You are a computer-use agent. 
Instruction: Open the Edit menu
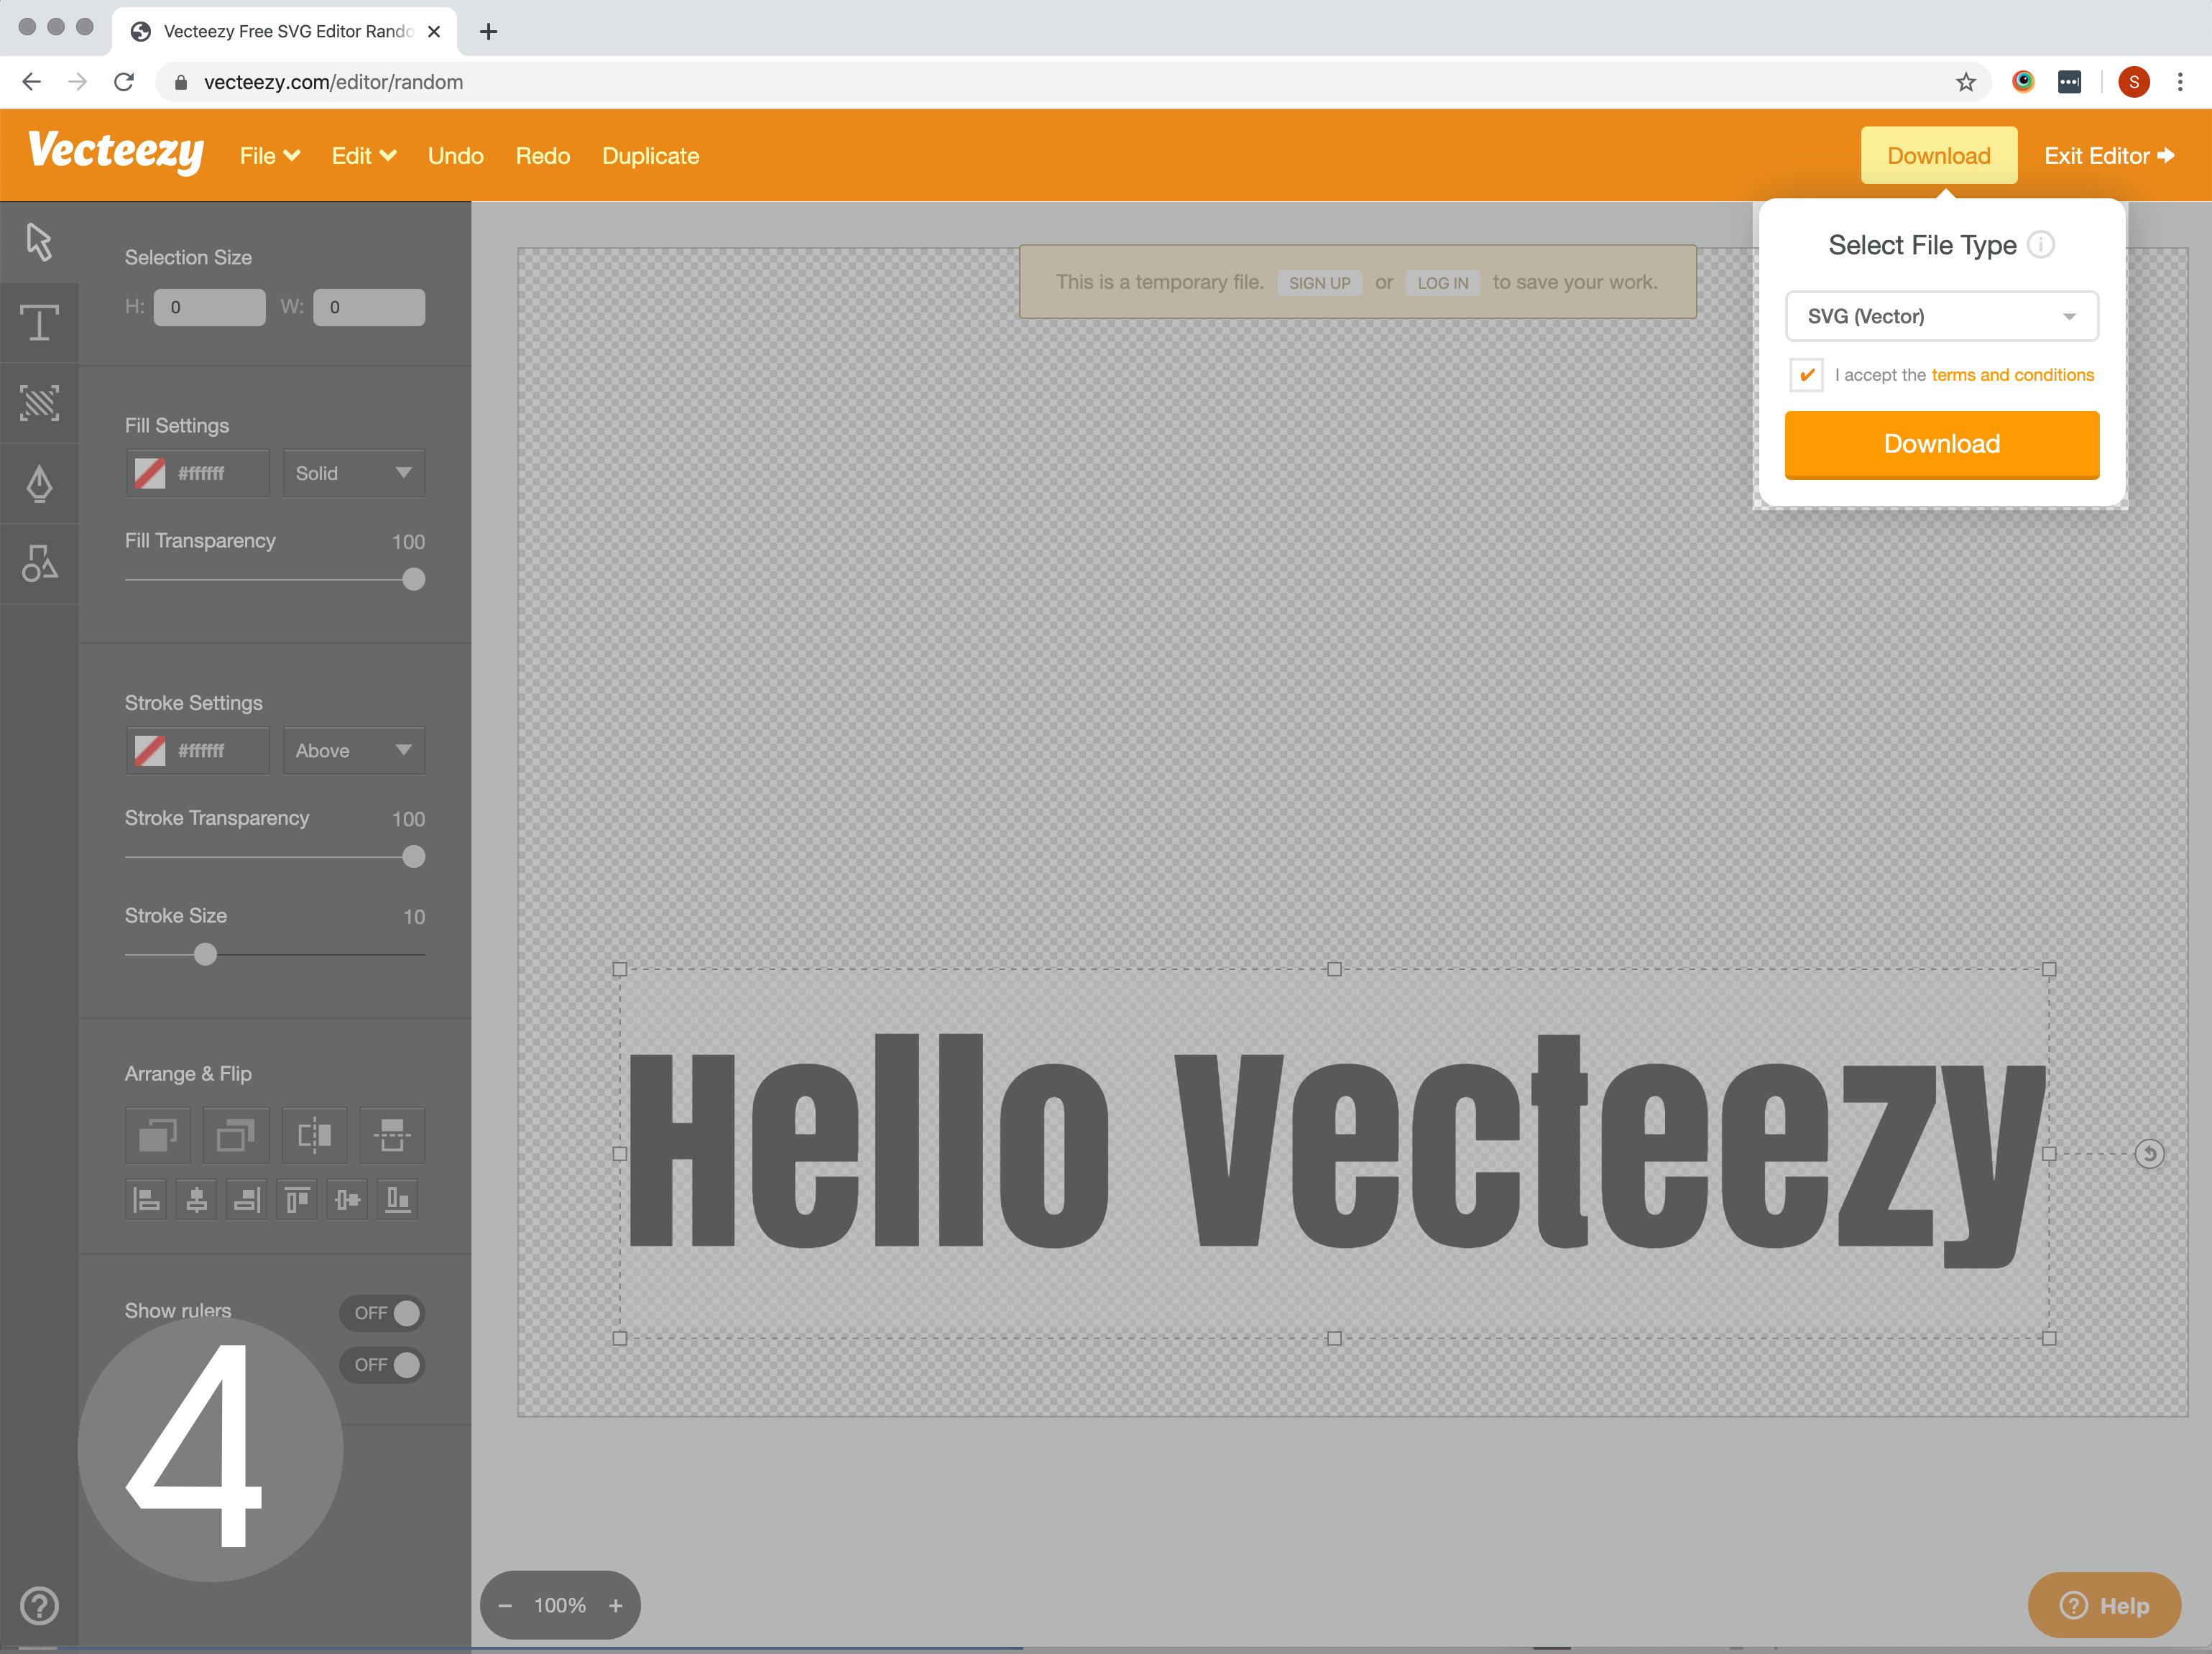tap(364, 156)
